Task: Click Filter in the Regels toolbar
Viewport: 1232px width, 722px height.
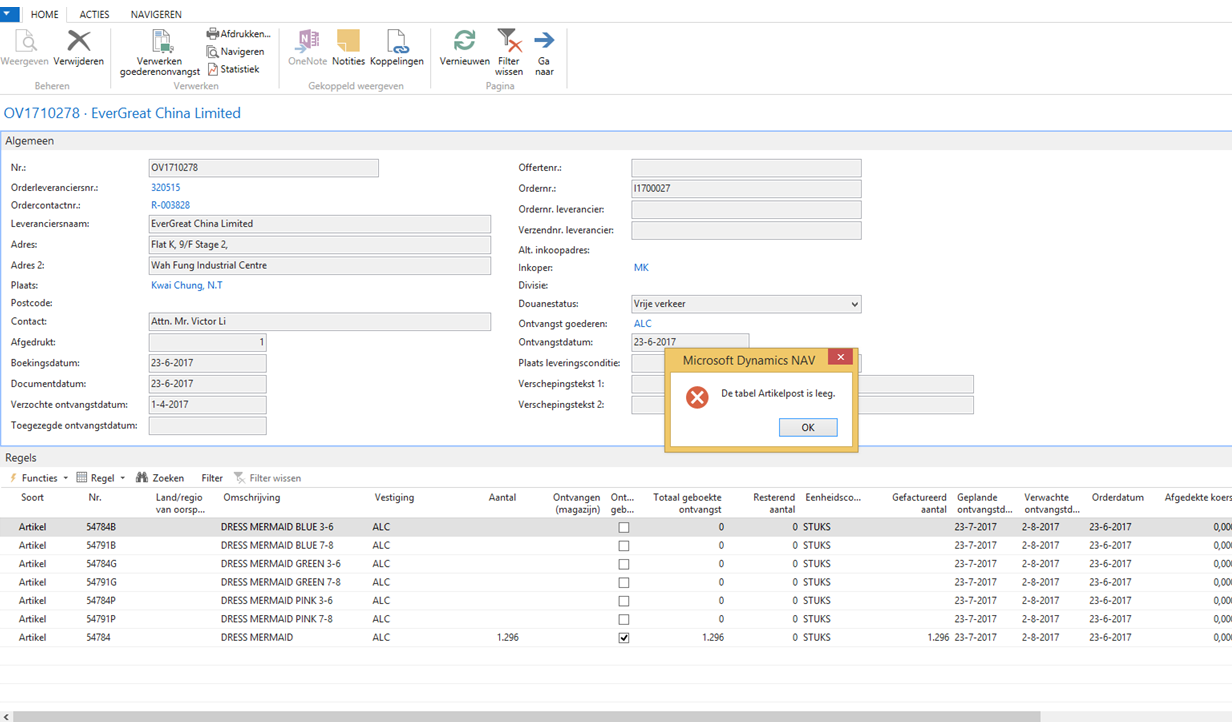Action: (212, 478)
